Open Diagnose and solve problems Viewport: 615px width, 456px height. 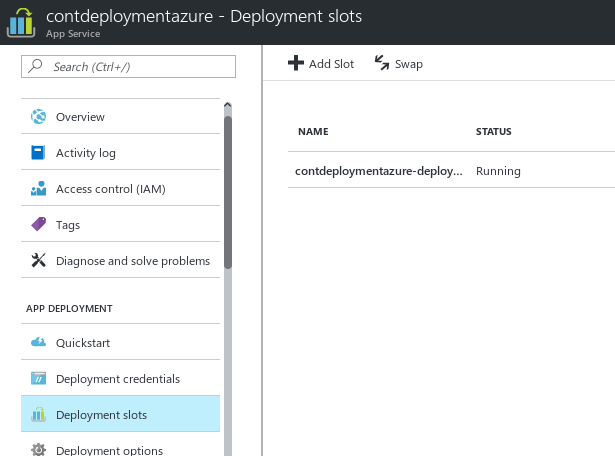pyautogui.click(x=132, y=261)
